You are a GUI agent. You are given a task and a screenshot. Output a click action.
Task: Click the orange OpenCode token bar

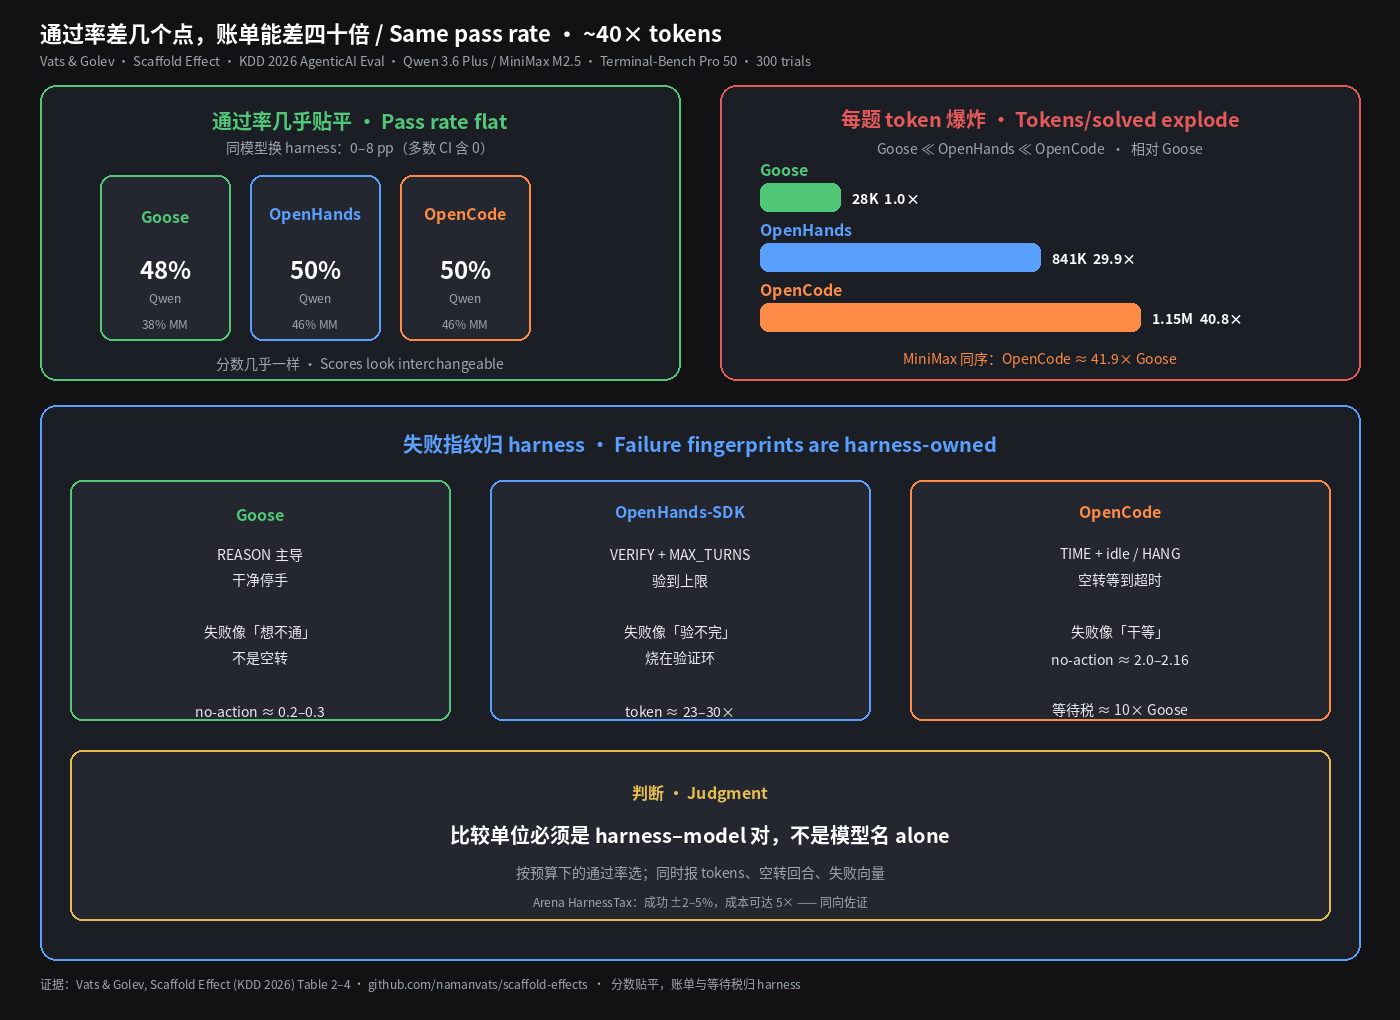[x=950, y=318]
